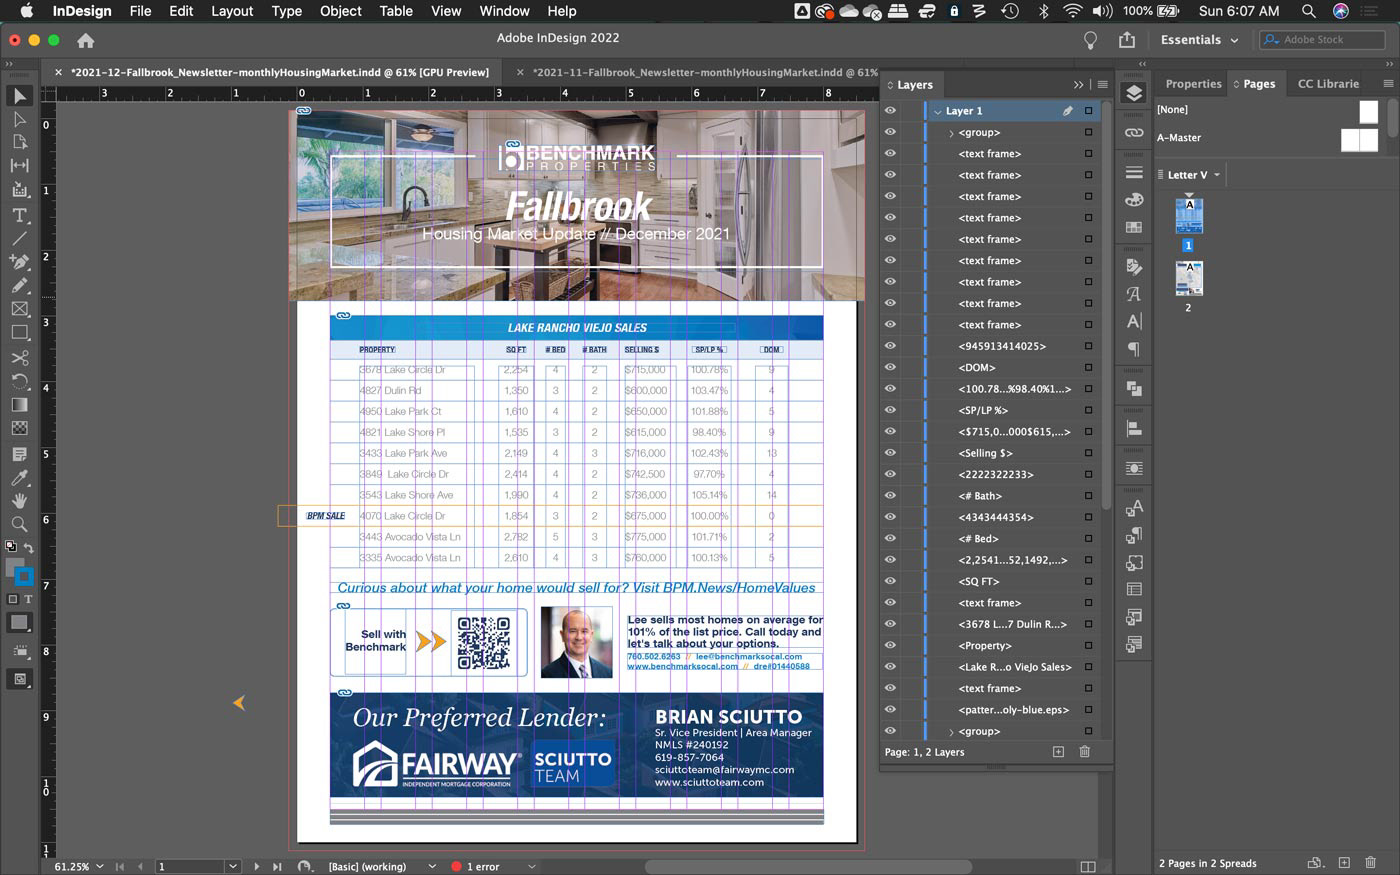Hide the <Property> layer item
Image resolution: width=1400 pixels, height=875 pixels.
coord(890,645)
